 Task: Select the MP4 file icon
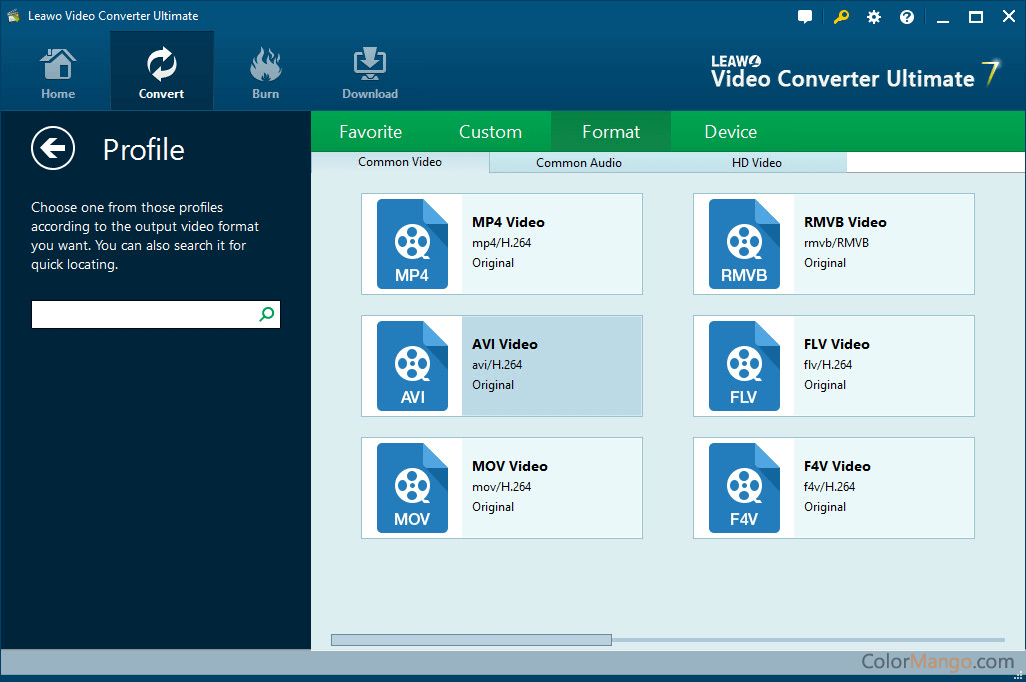pyautogui.click(x=412, y=244)
